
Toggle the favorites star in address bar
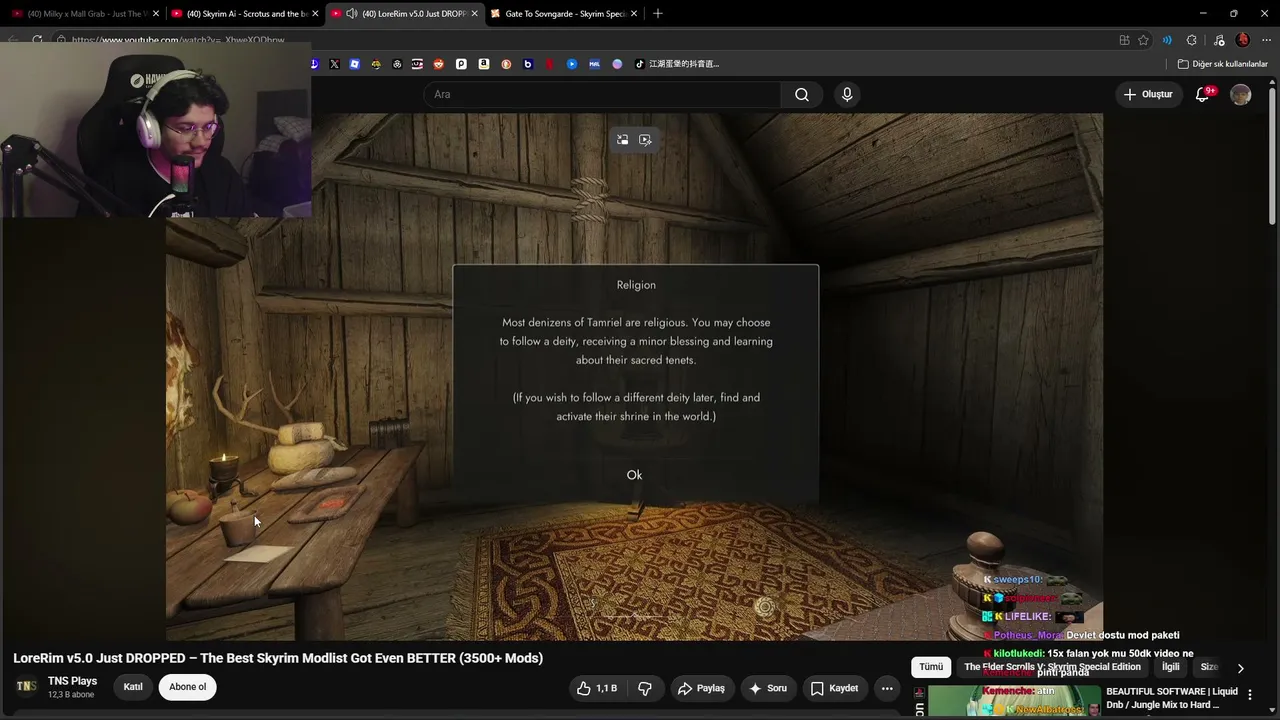1144,40
